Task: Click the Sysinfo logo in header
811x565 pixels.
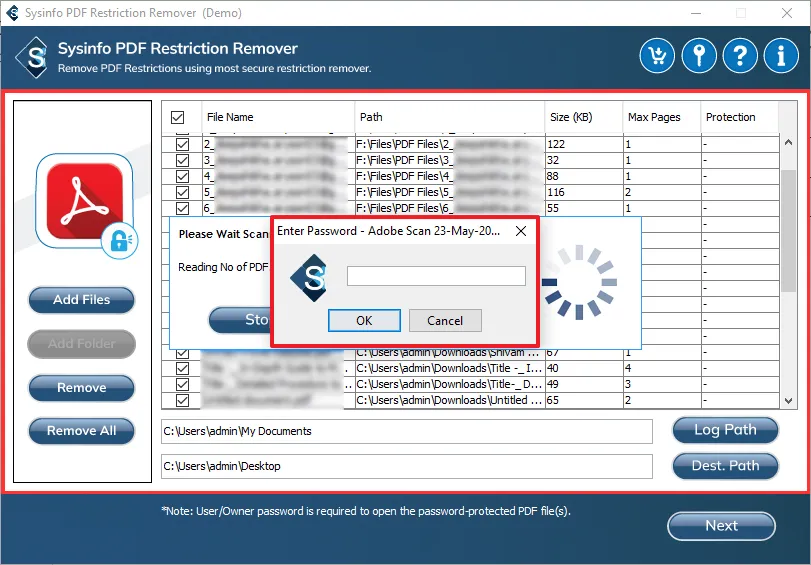Action: coord(34,57)
